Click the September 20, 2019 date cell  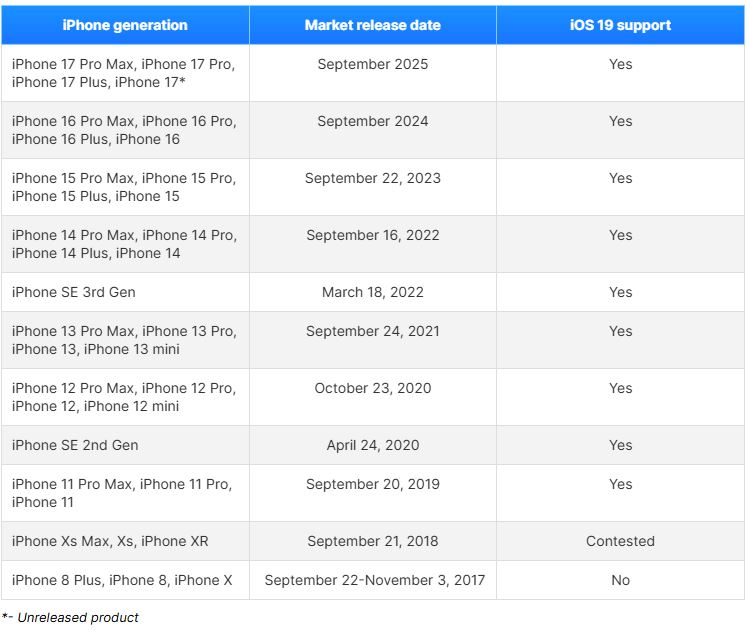click(x=373, y=493)
